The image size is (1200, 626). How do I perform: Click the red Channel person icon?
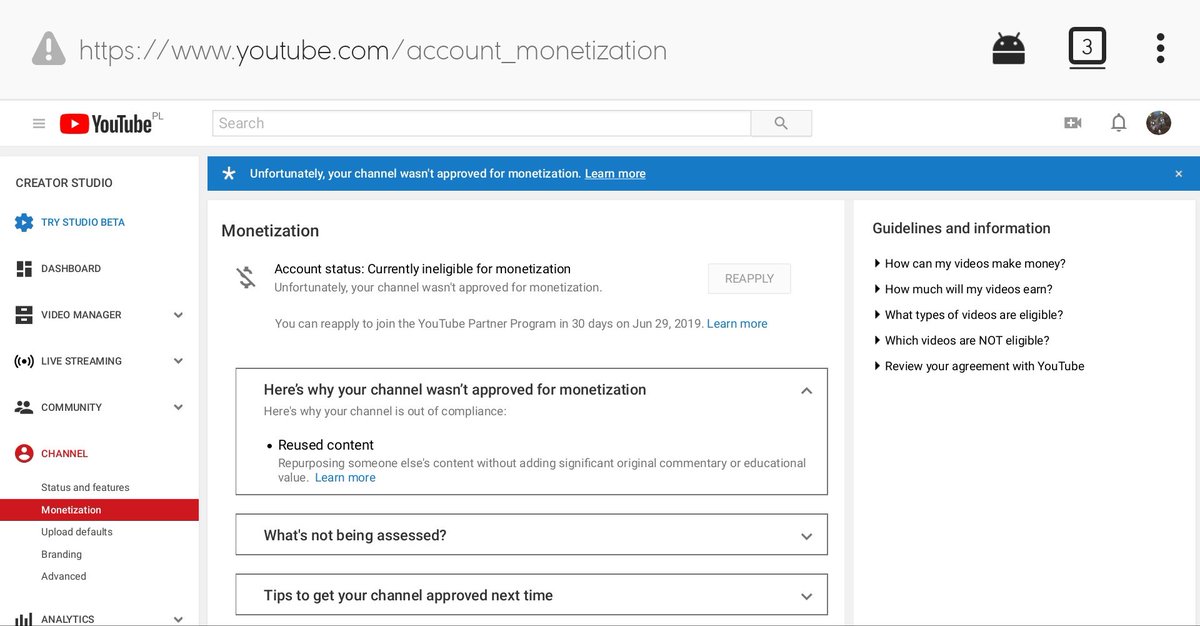[x=24, y=454]
